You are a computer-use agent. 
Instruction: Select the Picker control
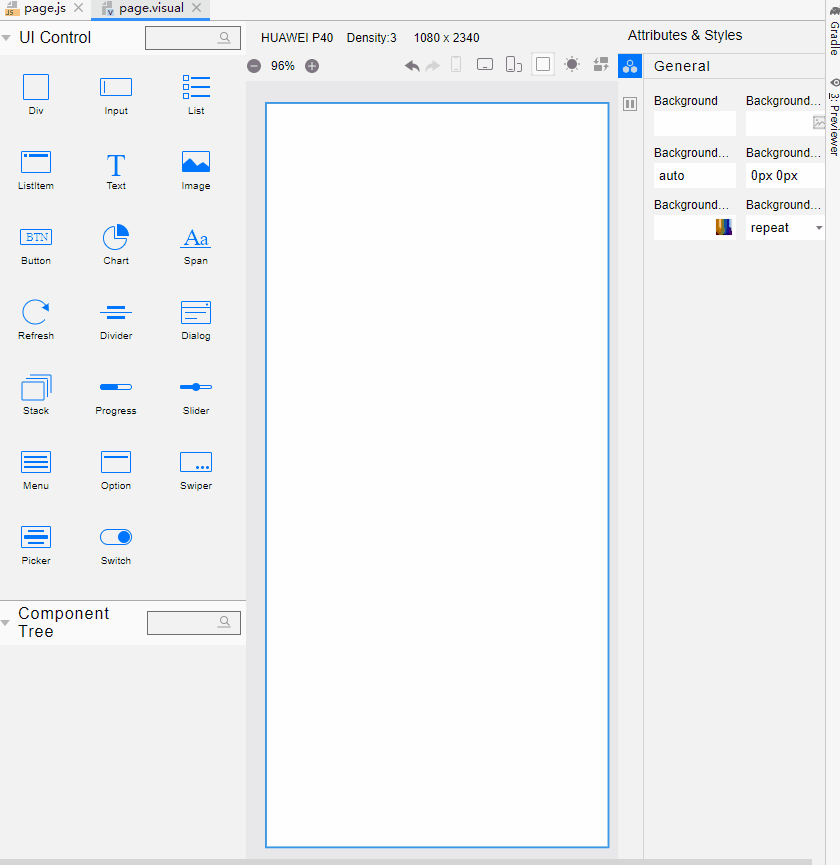(x=36, y=545)
